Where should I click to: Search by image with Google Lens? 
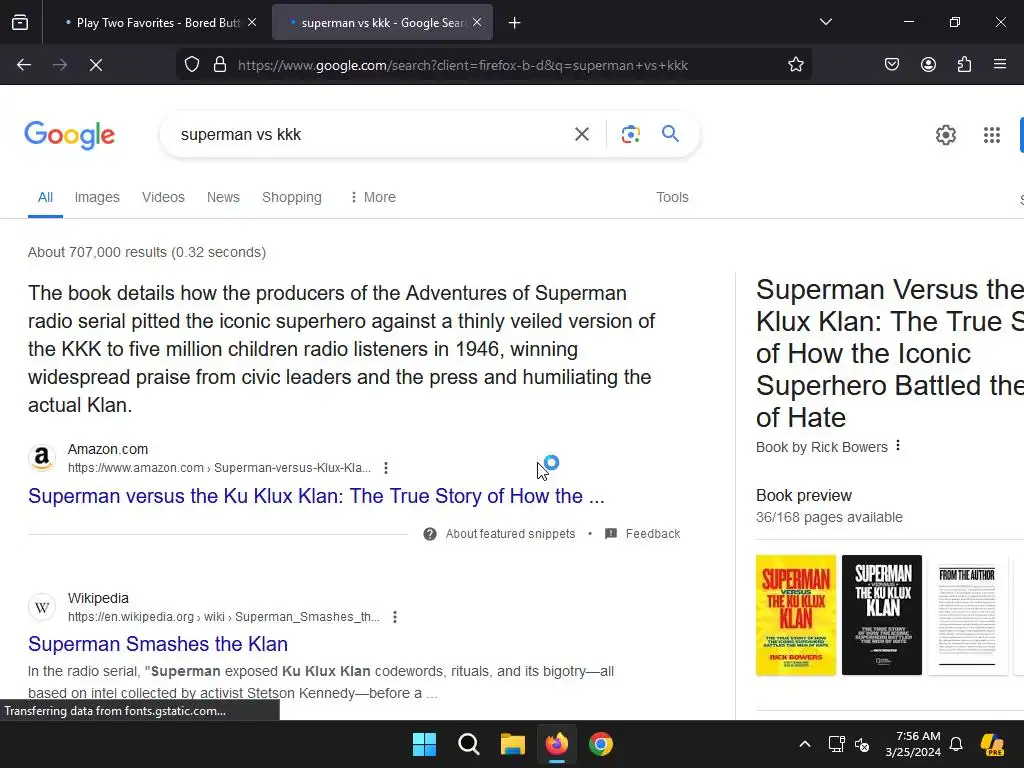(630, 134)
